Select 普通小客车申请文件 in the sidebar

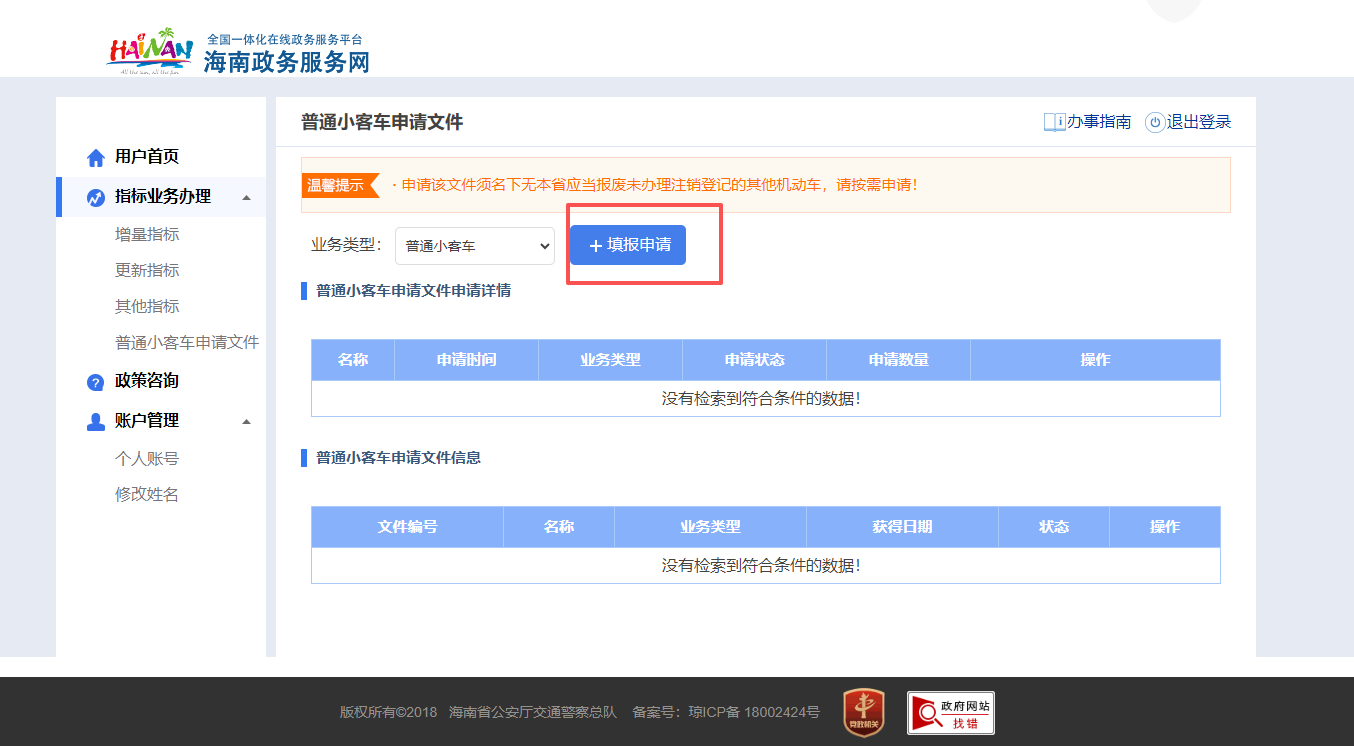coord(186,342)
